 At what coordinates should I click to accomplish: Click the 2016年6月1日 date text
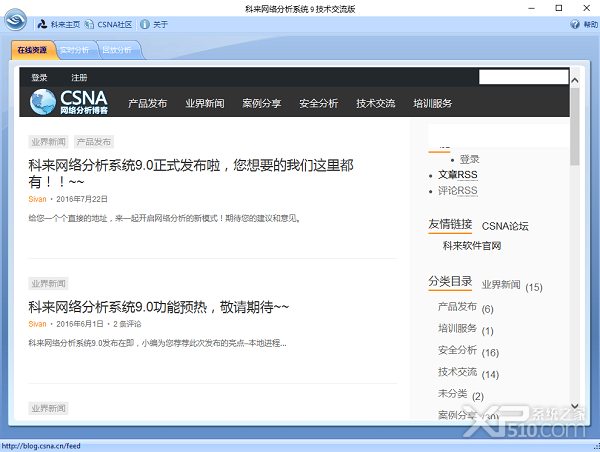[80, 324]
